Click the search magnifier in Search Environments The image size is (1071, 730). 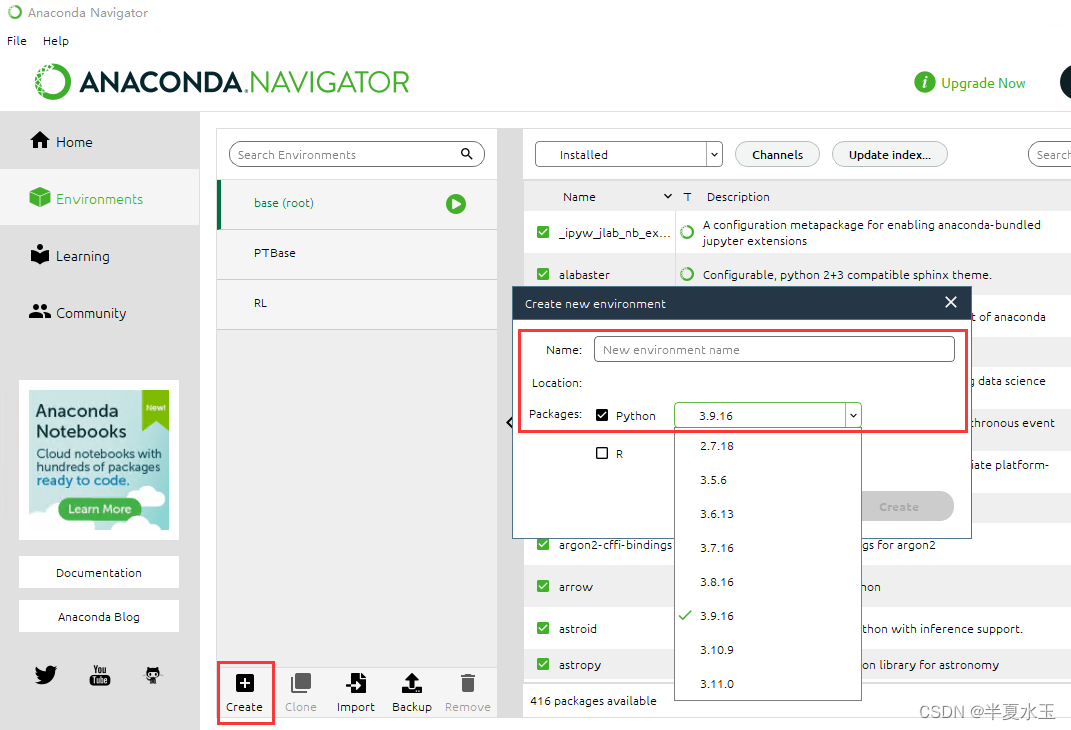pos(467,154)
